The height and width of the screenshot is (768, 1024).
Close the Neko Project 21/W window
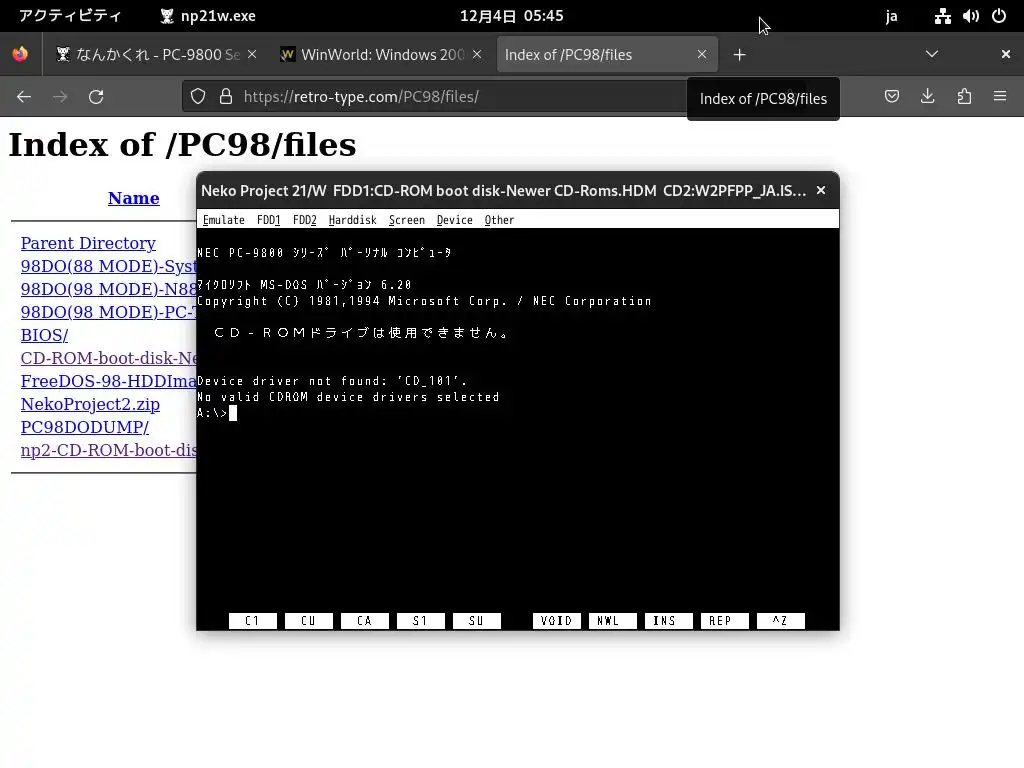tap(821, 190)
